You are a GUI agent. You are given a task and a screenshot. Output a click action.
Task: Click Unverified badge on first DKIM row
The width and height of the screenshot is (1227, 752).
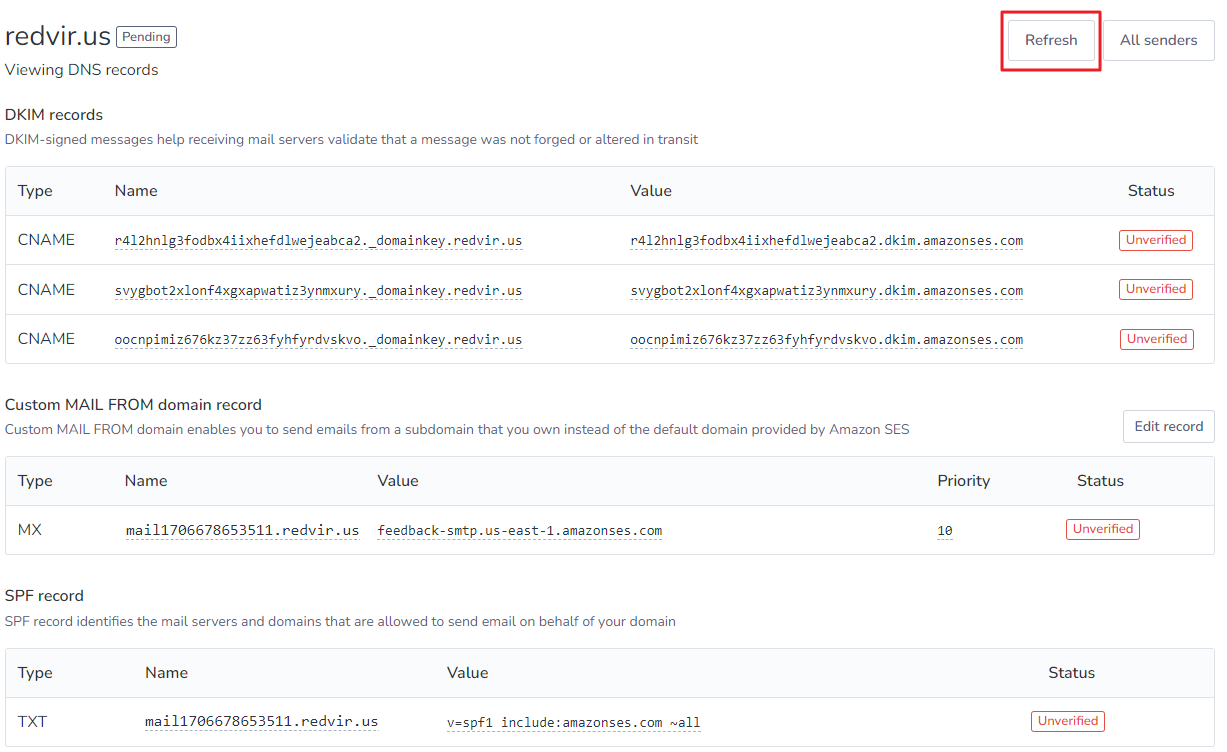tap(1156, 240)
